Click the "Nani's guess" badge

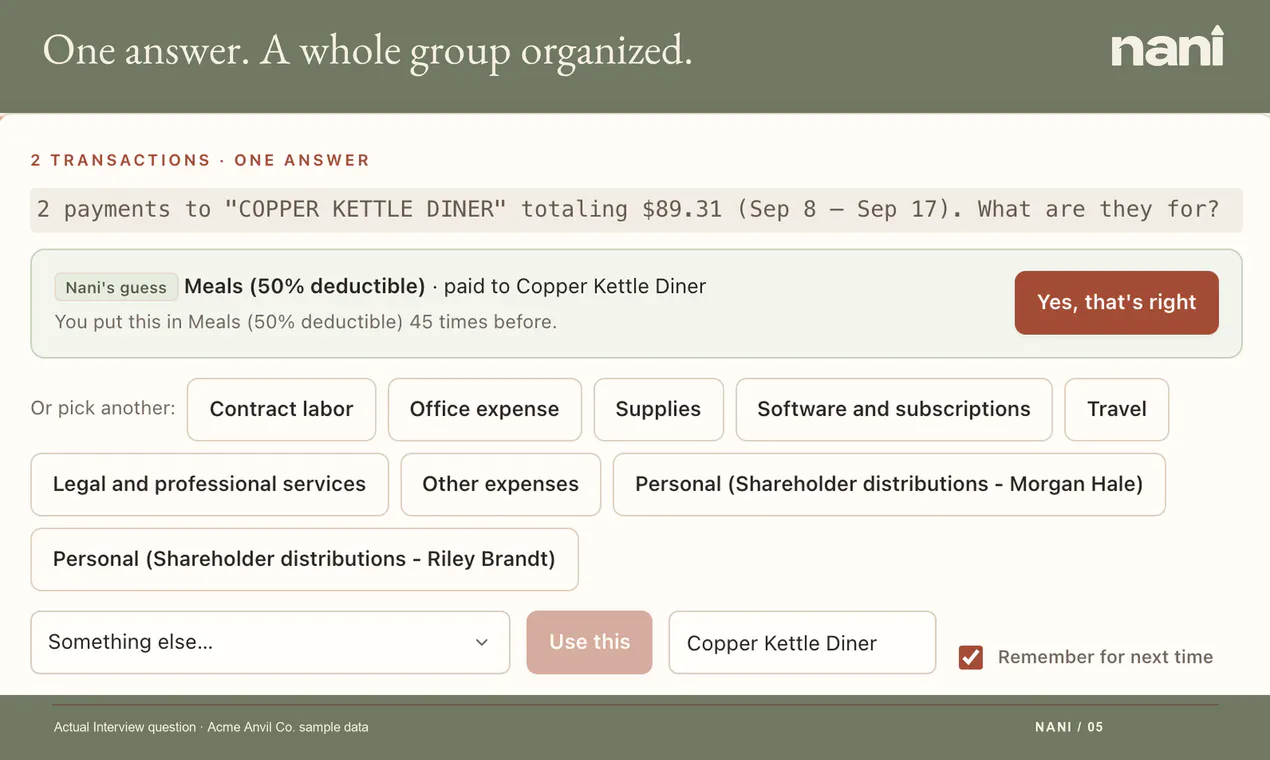coord(116,287)
